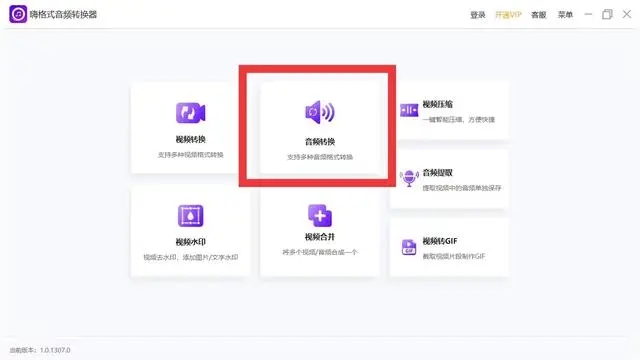Viewport: 640px width, 360px height.
Task: Click the 嗨格式音频转换器 title text
Action: coord(63,15)
